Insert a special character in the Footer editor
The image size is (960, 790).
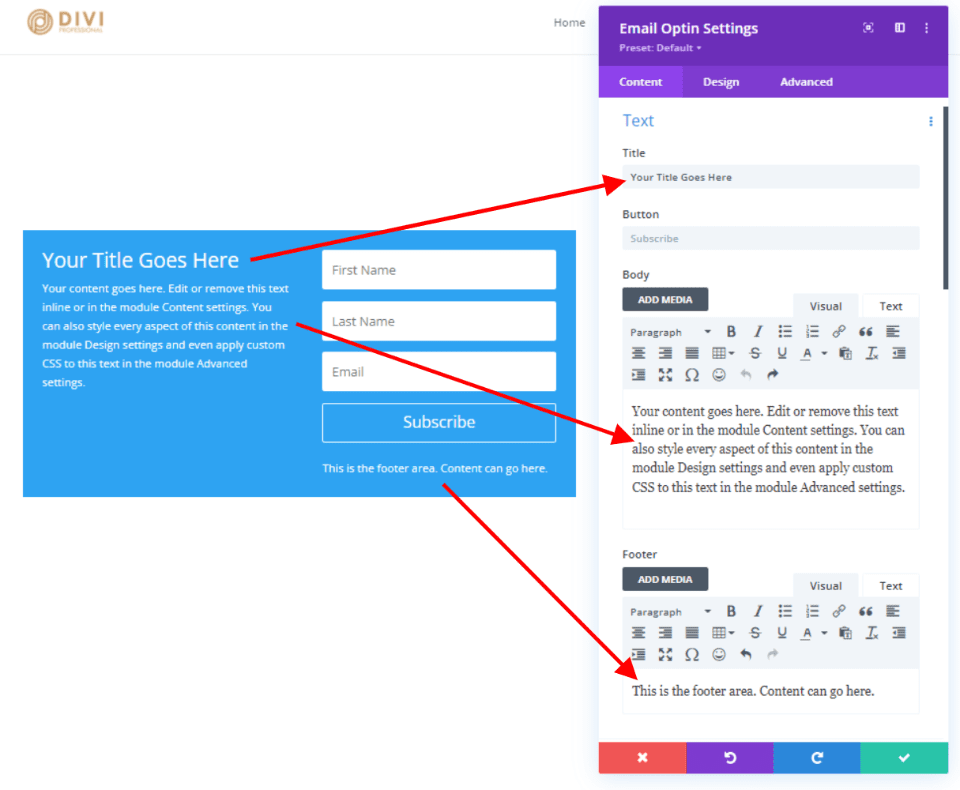[x=691, y=654]
